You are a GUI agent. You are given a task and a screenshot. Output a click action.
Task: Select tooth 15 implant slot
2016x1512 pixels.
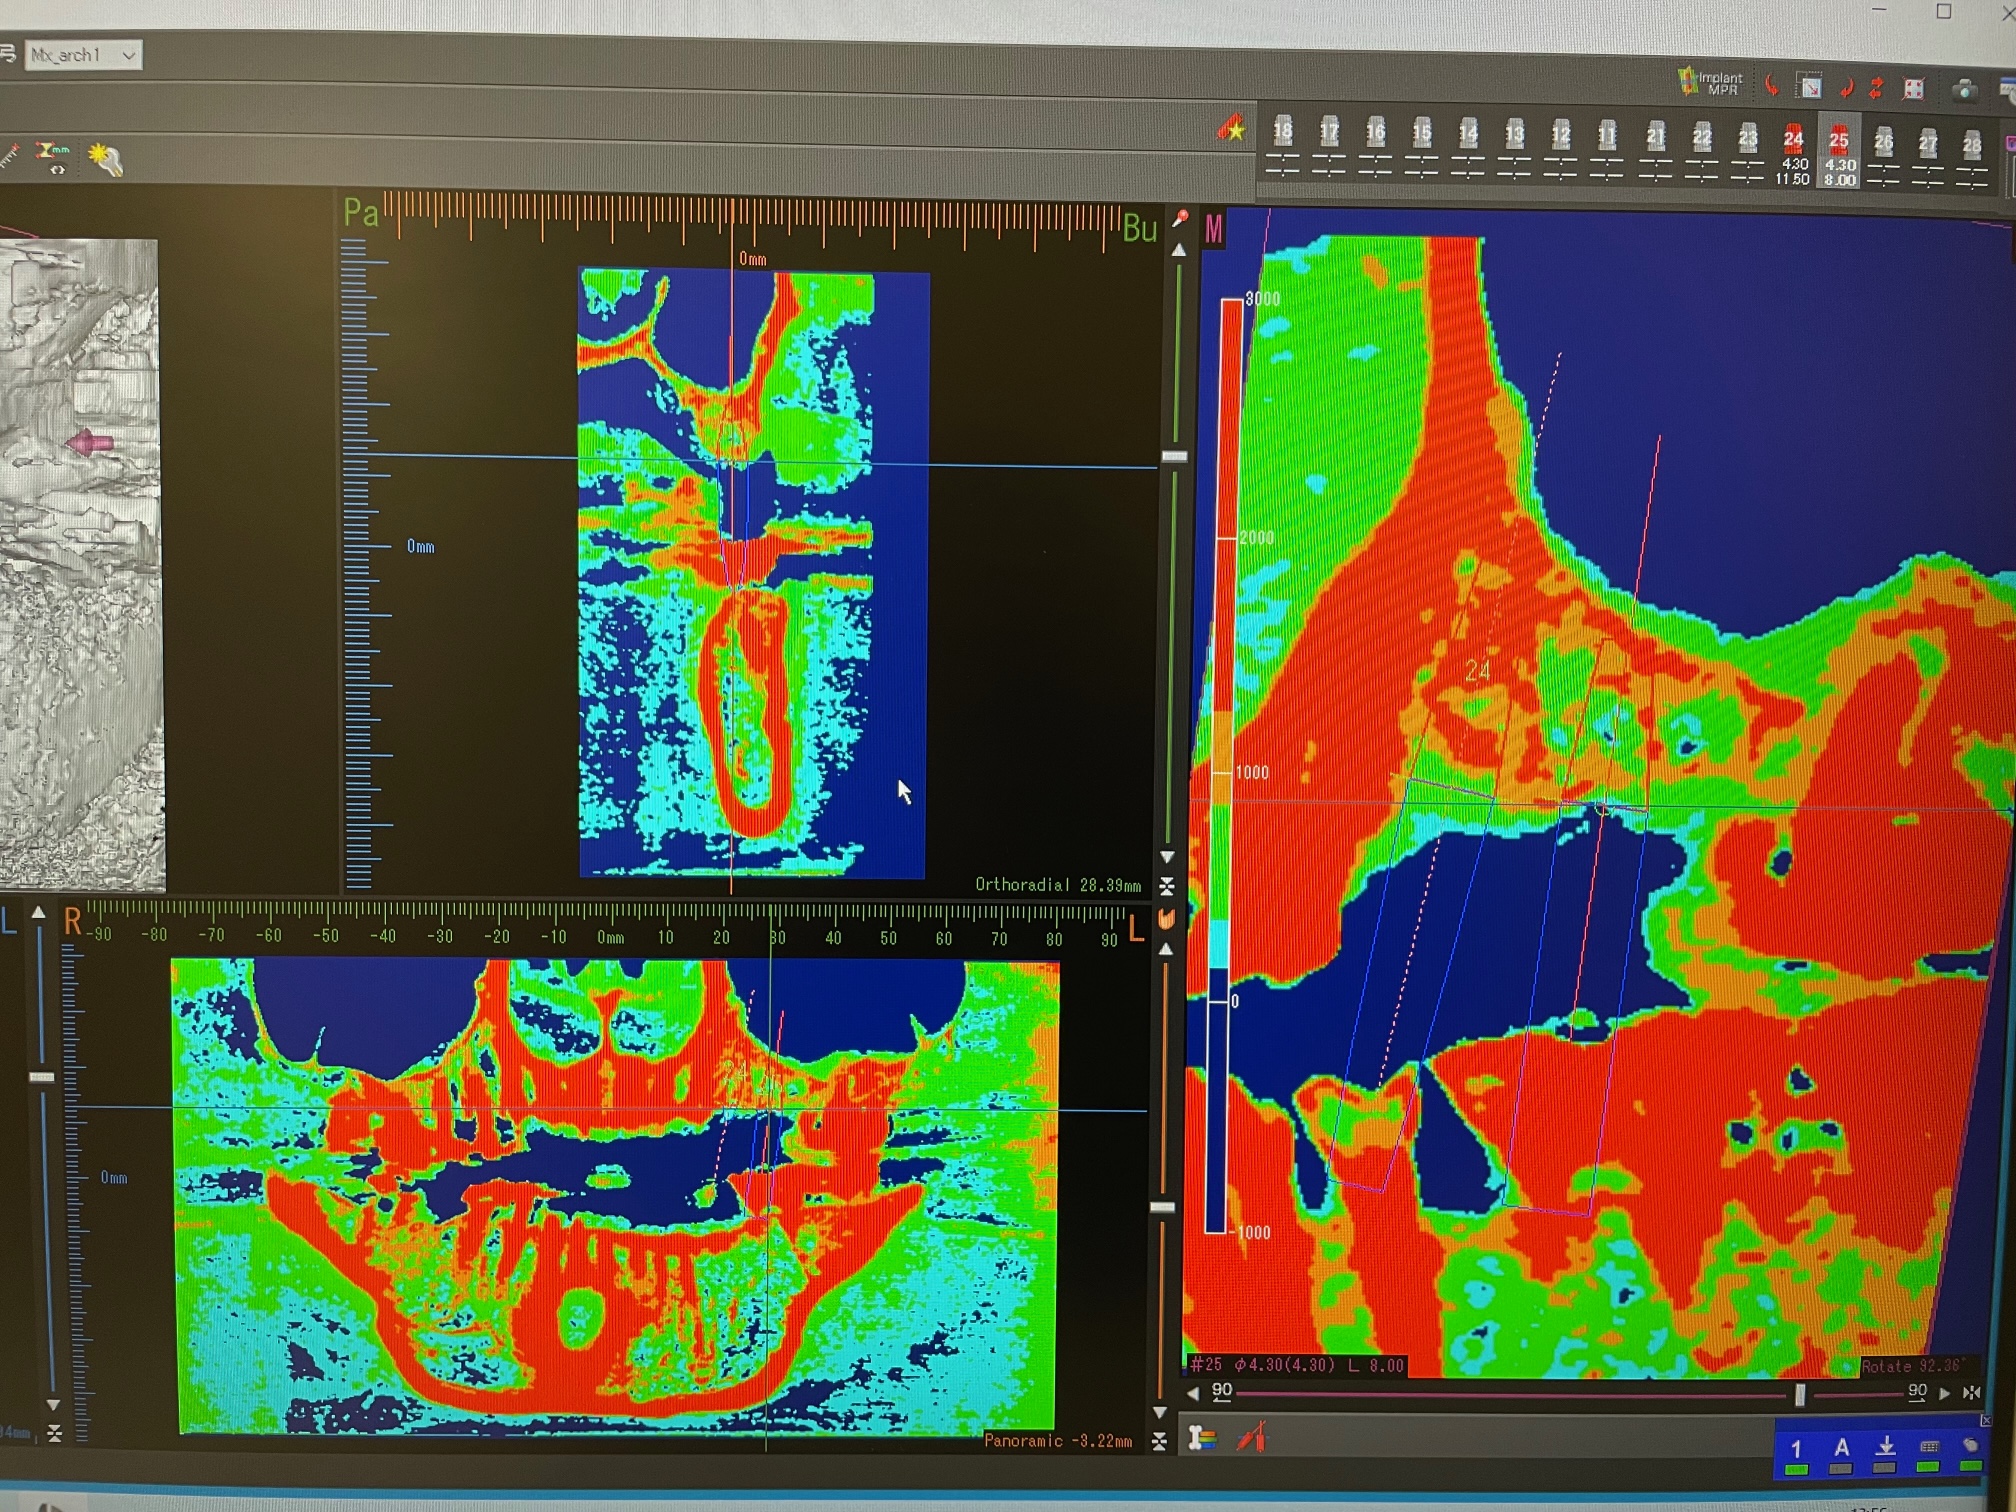tap(1422, 148)
